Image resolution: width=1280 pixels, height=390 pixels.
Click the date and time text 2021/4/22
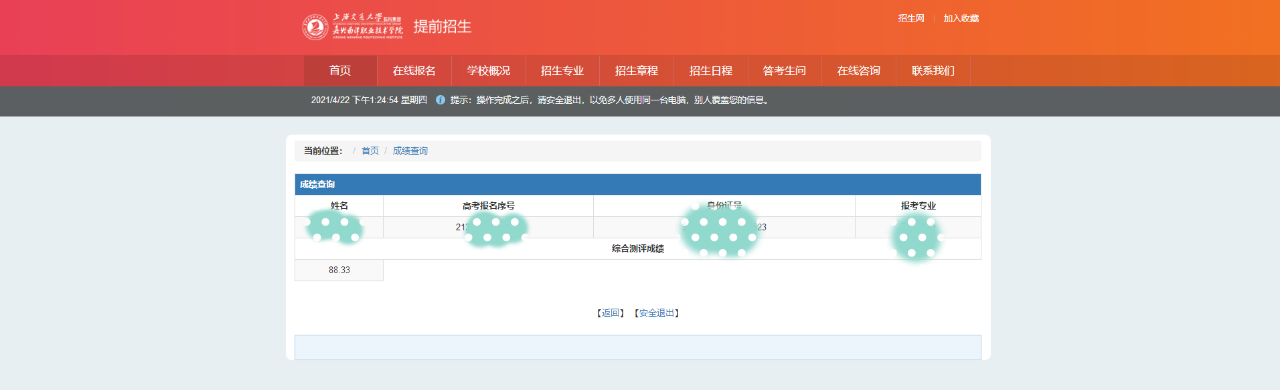pos(369,100)
